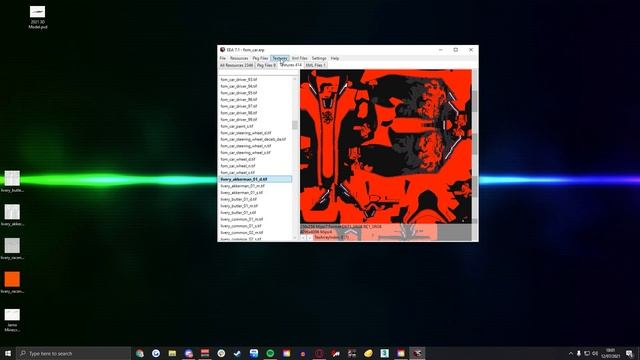Select fom_car_driver_98.tif in the list

pos(255,113)
